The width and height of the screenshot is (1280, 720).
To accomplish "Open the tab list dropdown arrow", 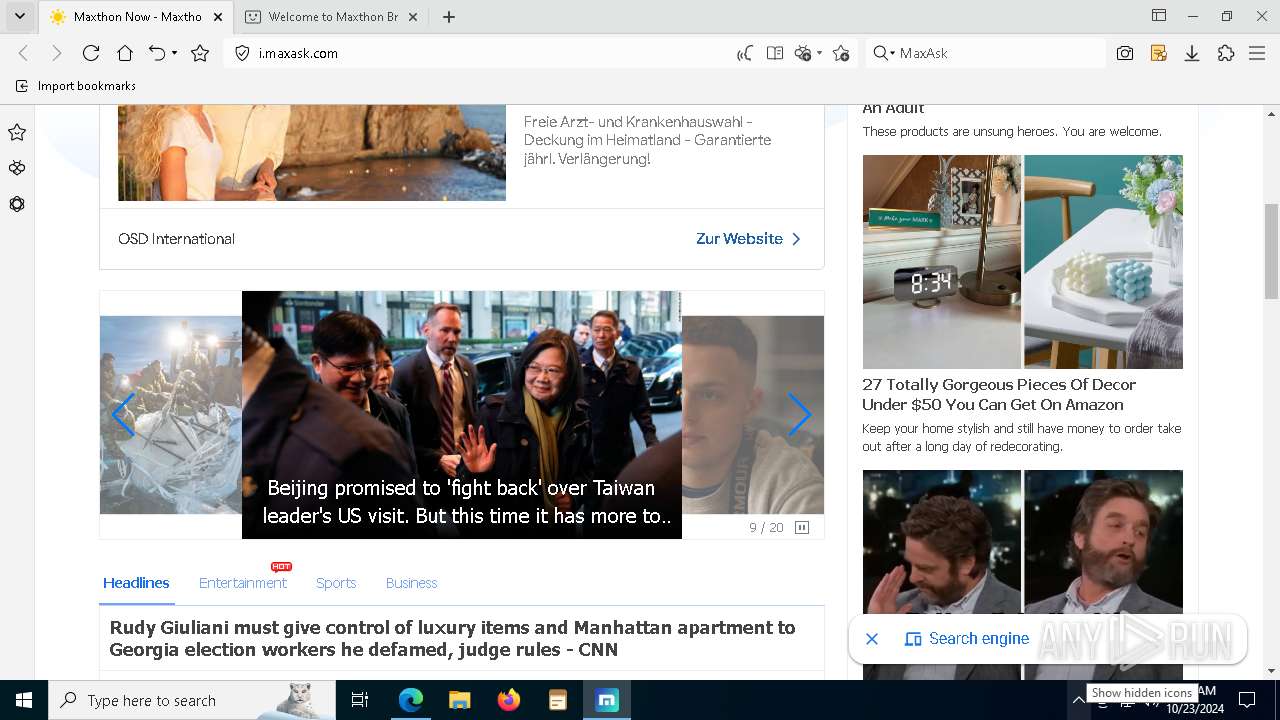I will click(x=19, y=16).
